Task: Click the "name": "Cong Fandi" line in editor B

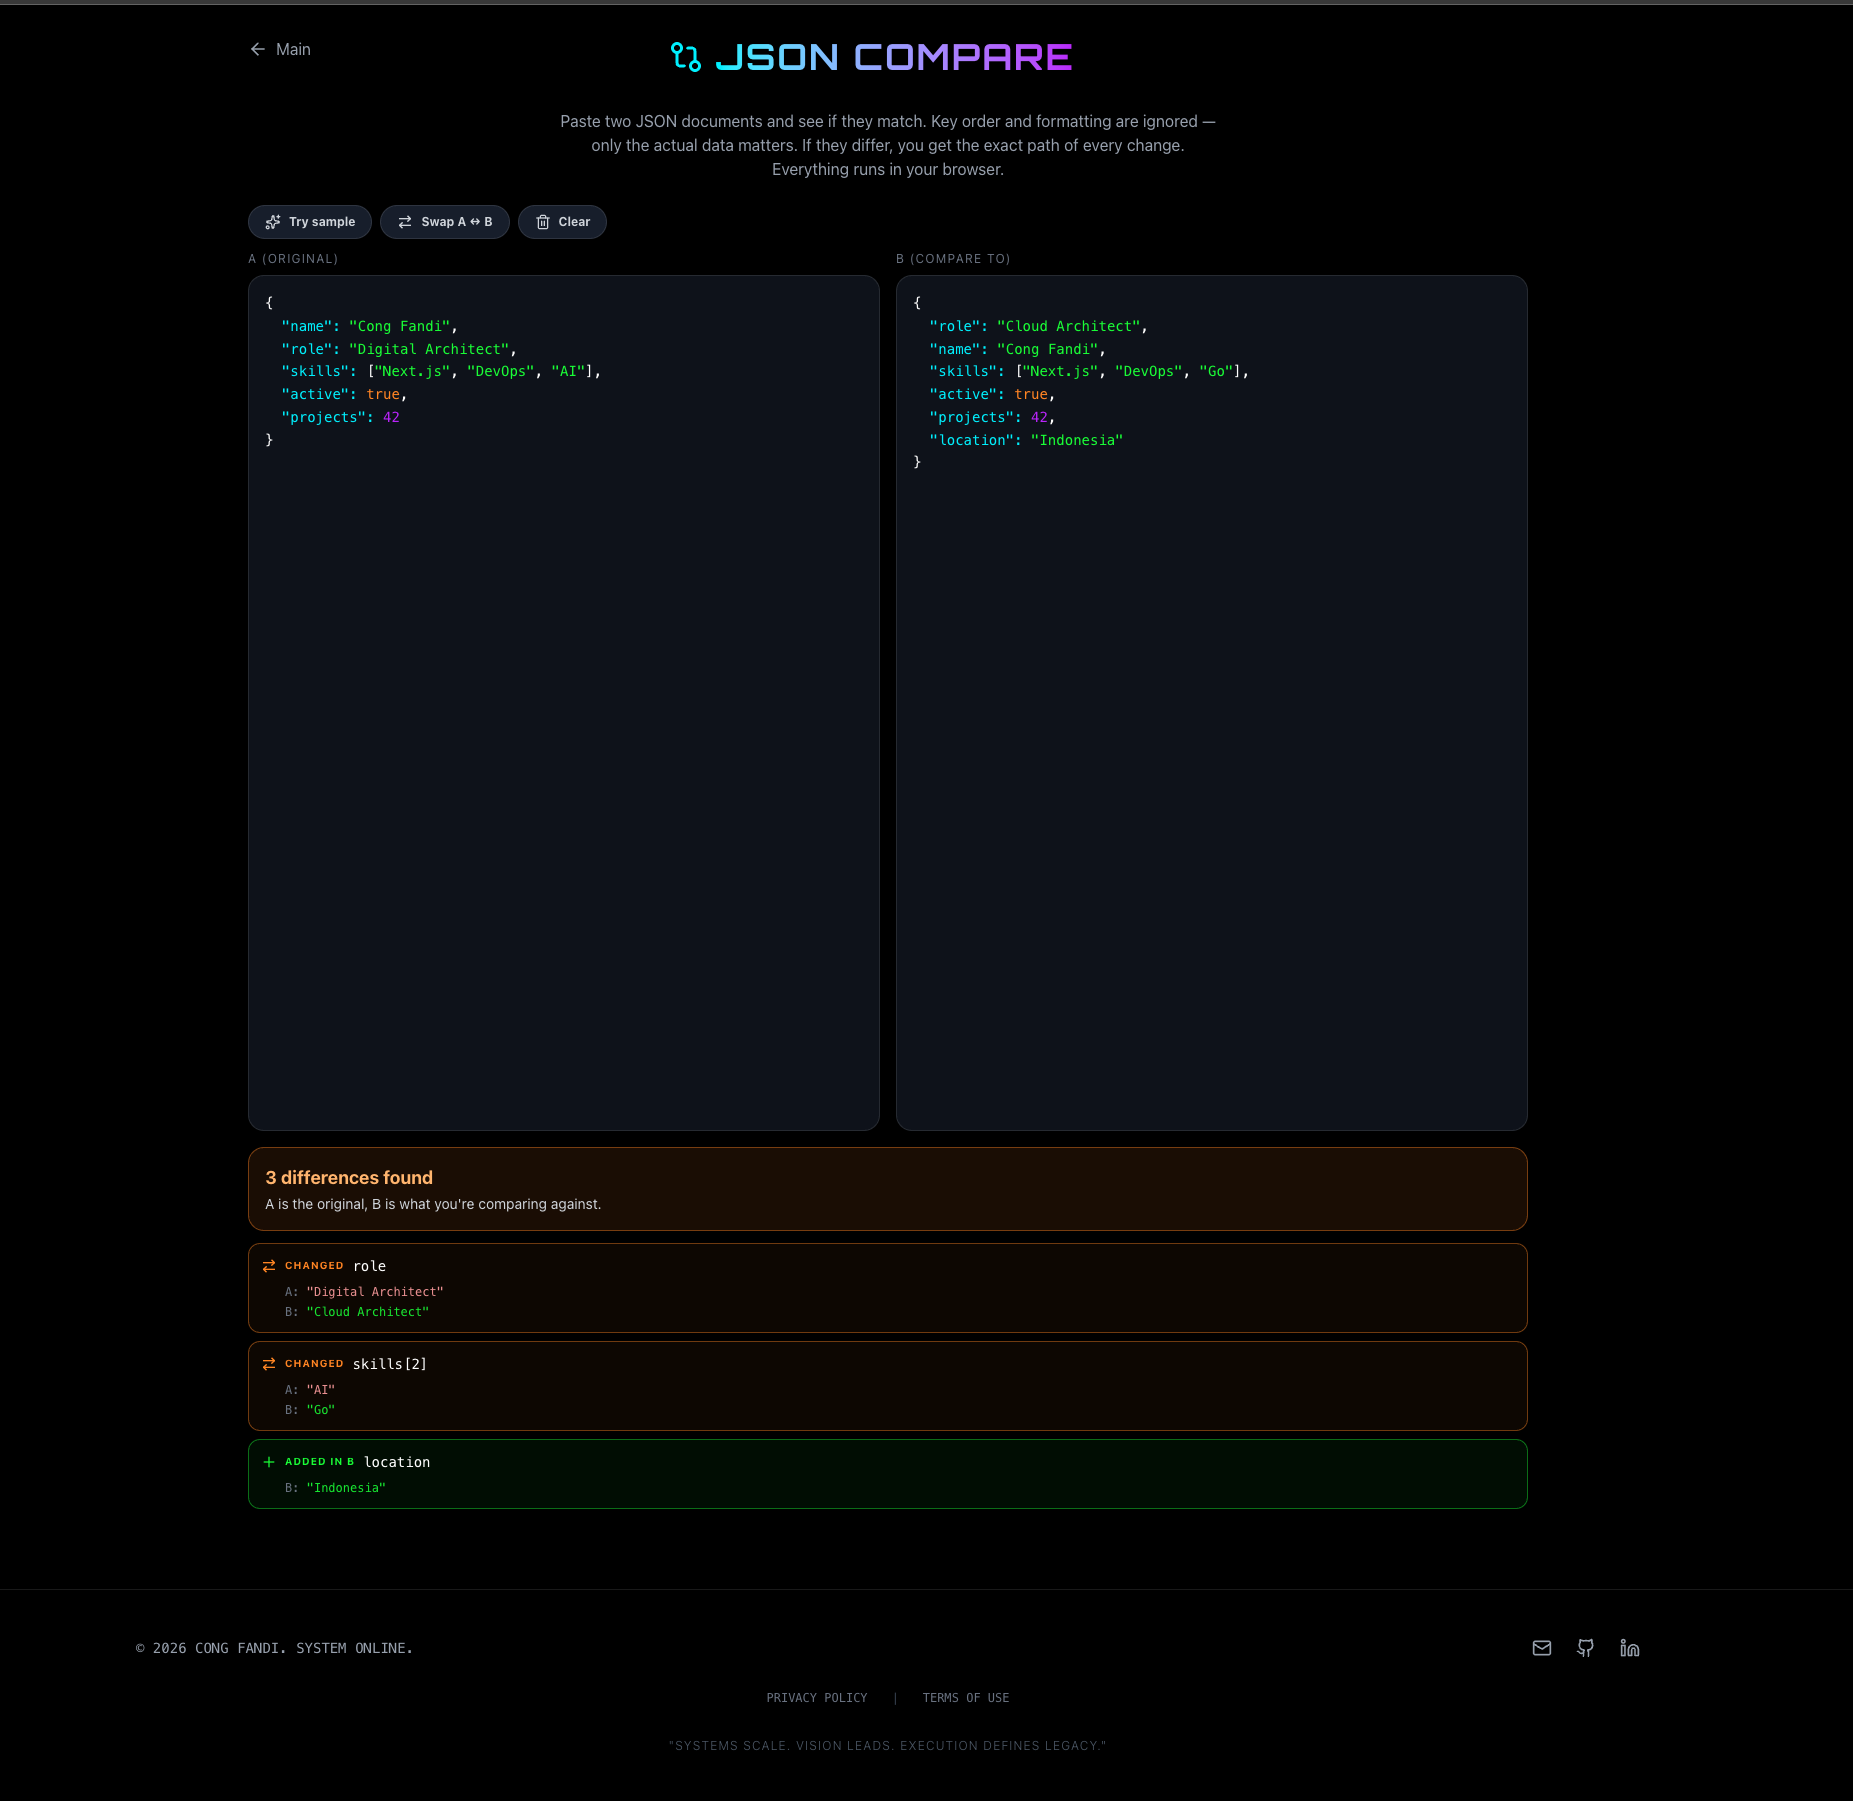Action: click(1017, 349)
